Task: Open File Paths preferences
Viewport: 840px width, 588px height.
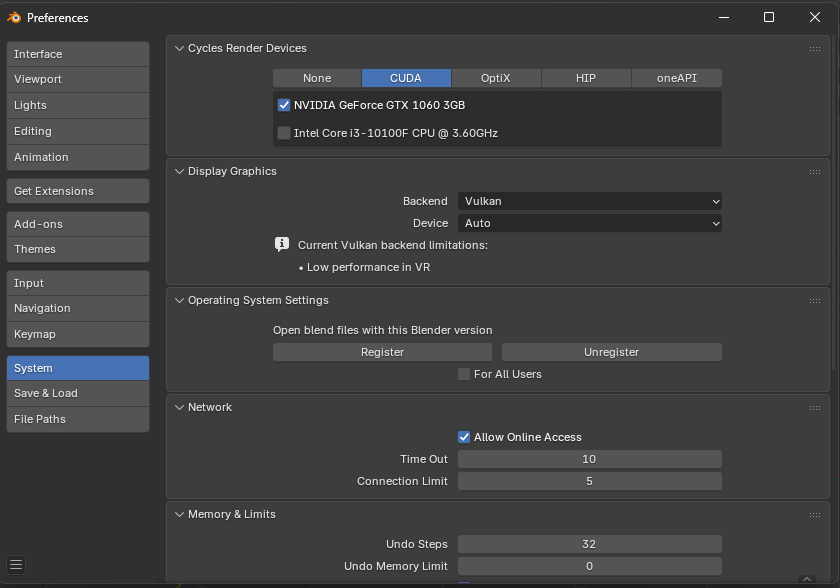Action: [78, 419]
